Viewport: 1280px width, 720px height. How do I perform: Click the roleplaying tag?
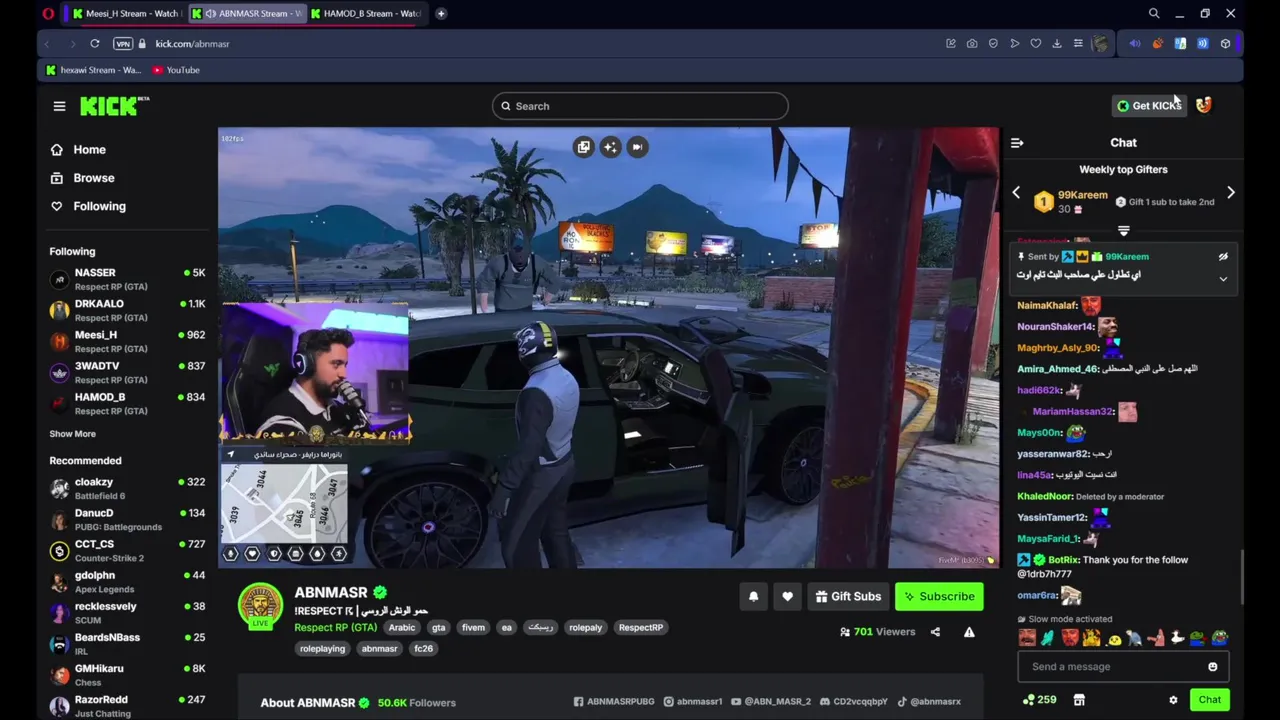tap(322, 649)
